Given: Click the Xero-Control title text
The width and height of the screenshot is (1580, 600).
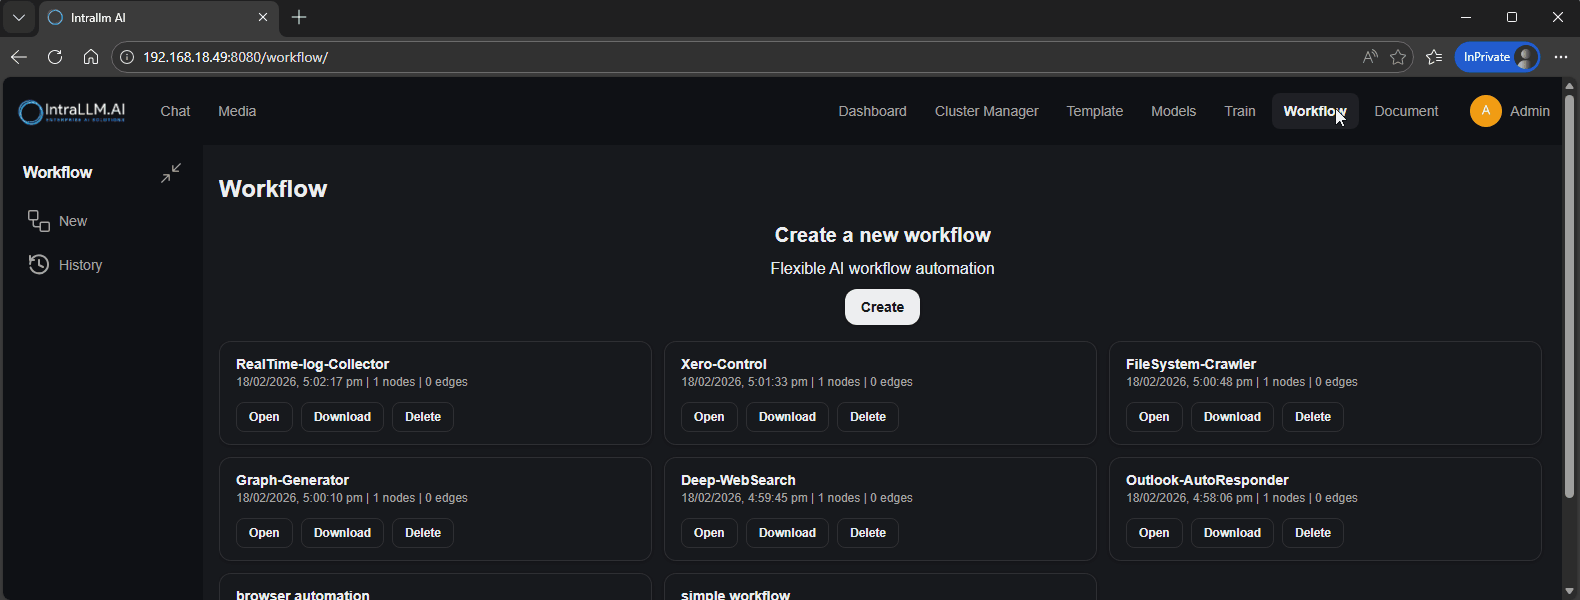Looking at the screenshot, I should [x=723, y=364].
